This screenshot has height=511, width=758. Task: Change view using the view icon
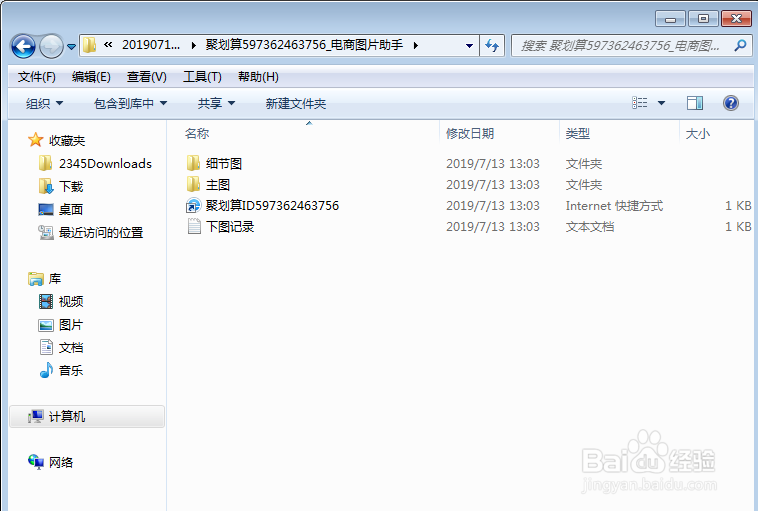(640, 103)
